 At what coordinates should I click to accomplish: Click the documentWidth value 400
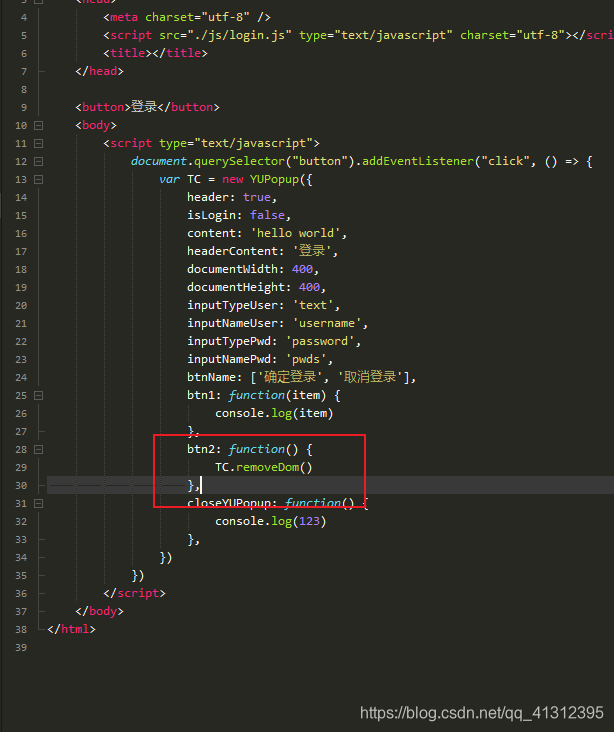(x=302, y=269)
